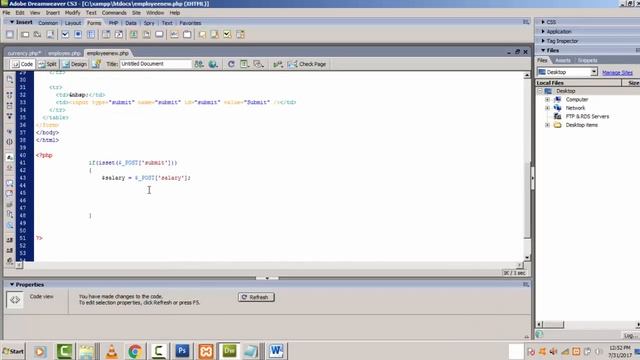Expand the Desktop Items tree node
The width and height of the screenshot is (640, 360).
point(547,125)
